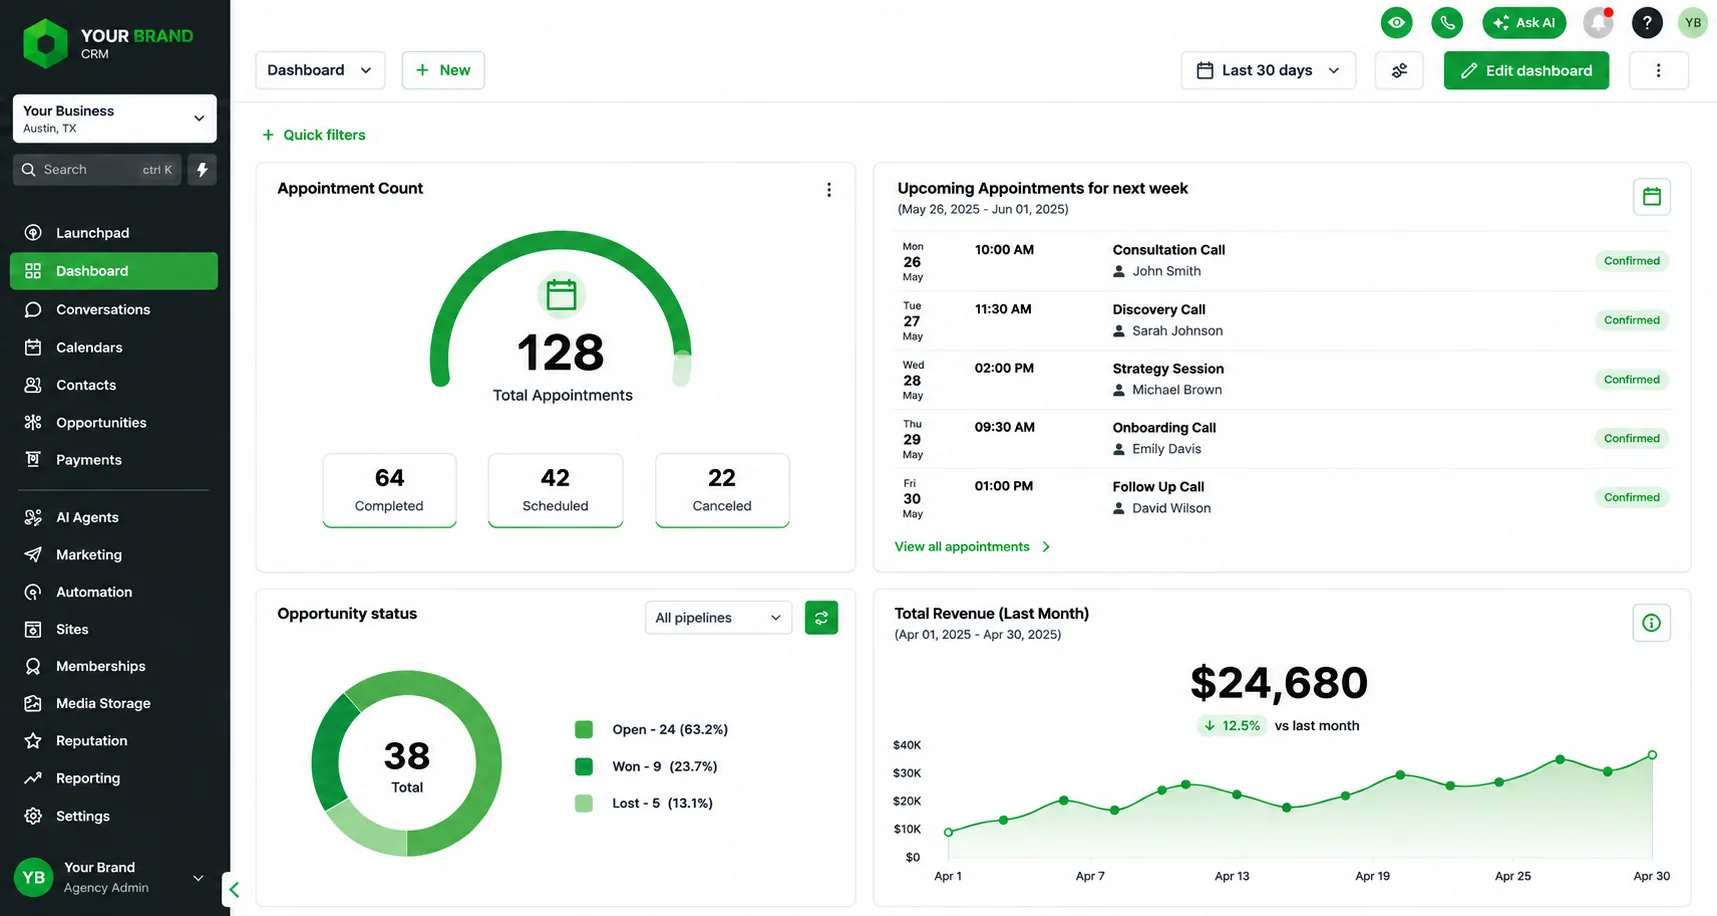Open the phone dialer icon
Viewport: 1717px width, 916px height.
(x=1446, y=22)
